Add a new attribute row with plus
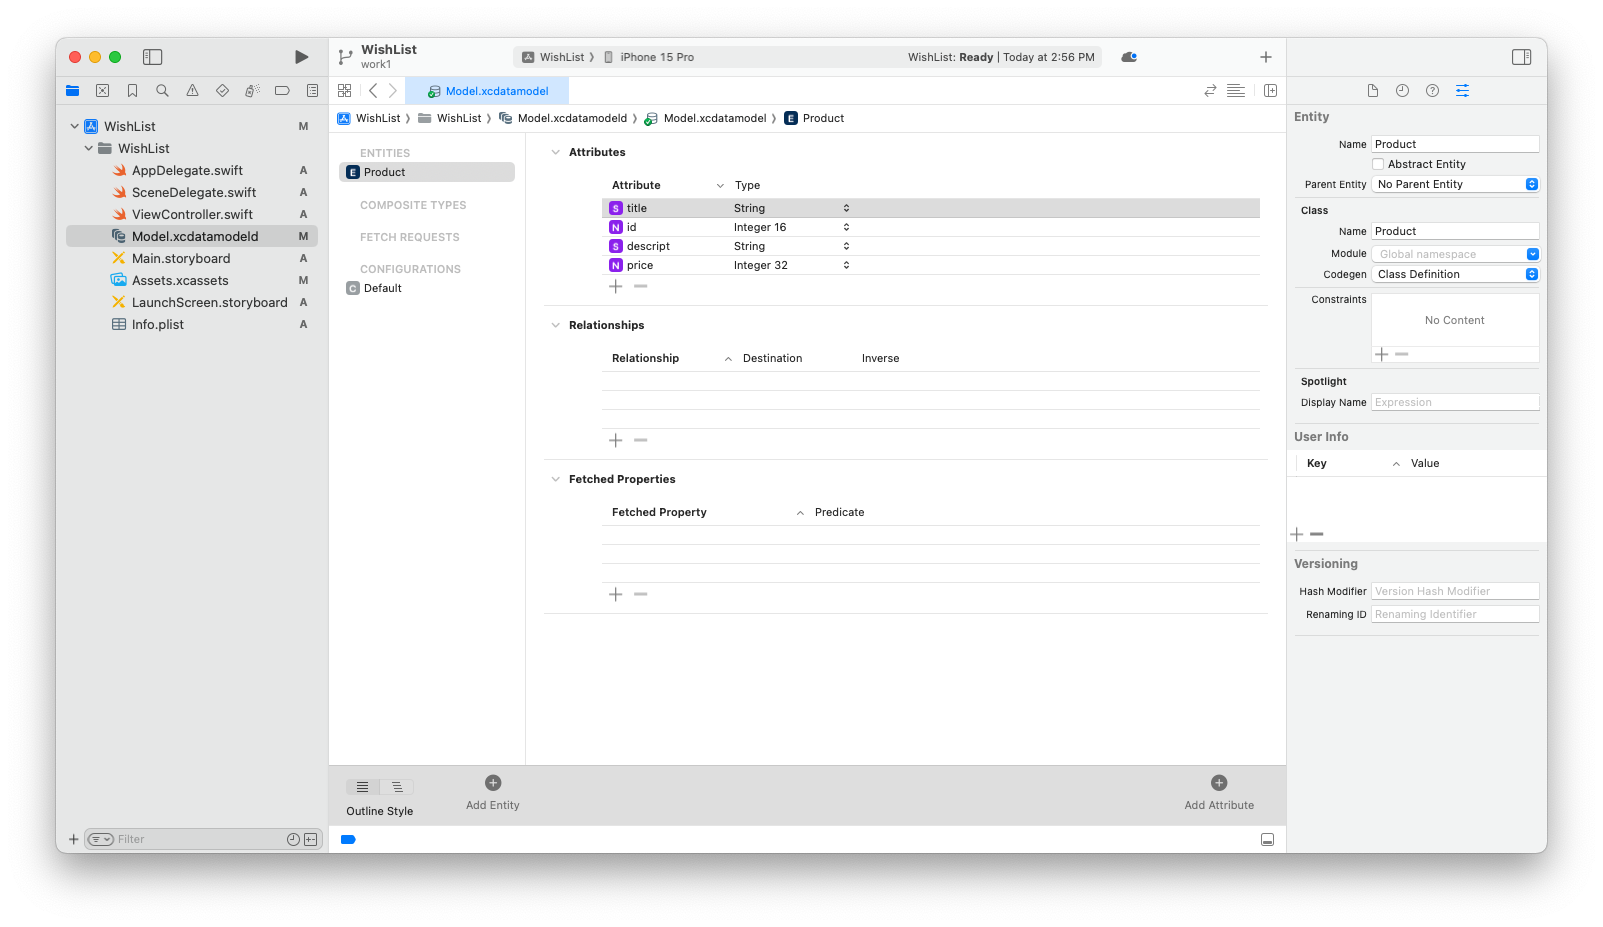This screenshot has height=927, width=1603. (x=616, y=287)
